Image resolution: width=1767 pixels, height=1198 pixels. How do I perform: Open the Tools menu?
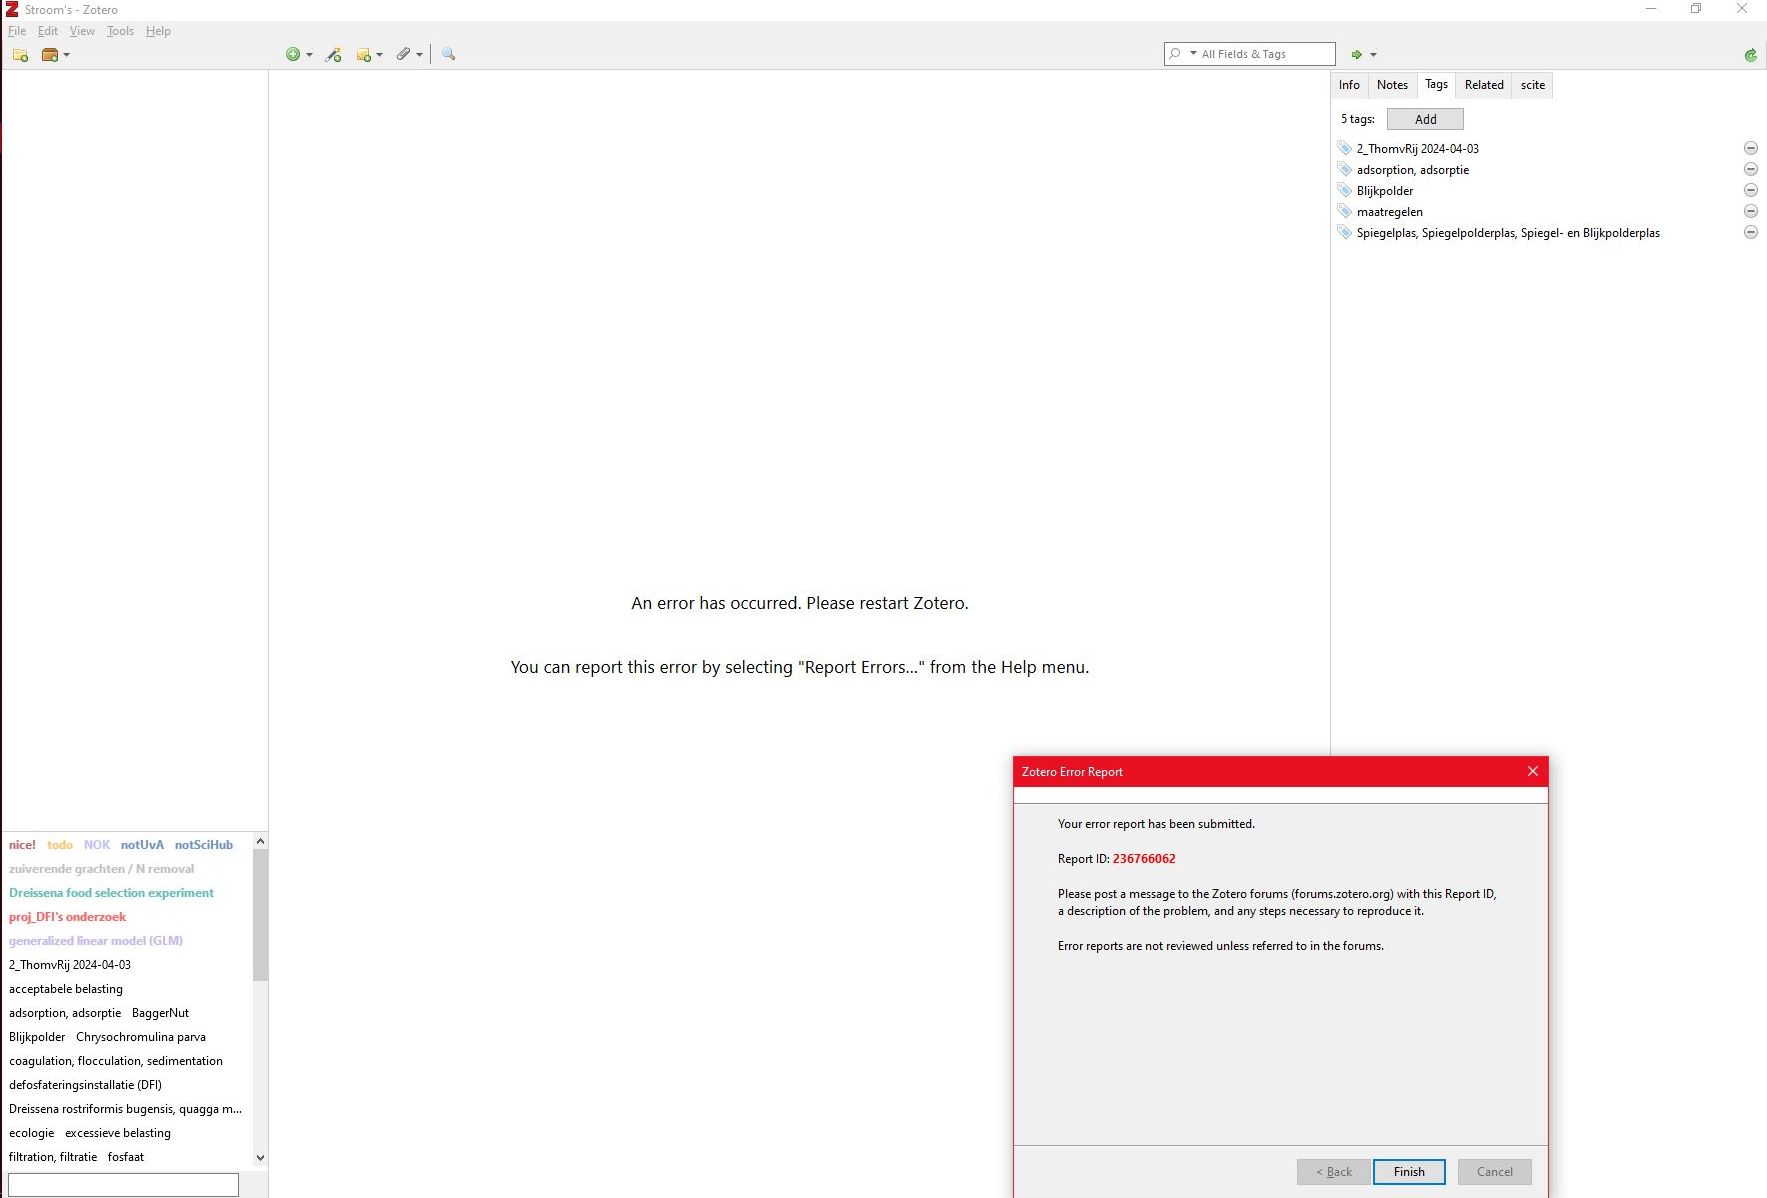point(120,31)
